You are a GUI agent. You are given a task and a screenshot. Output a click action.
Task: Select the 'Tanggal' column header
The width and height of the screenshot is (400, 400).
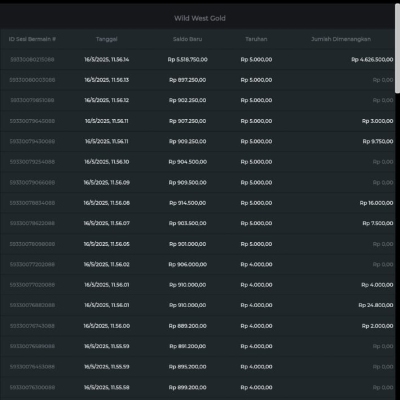click(x=107, y=39)
